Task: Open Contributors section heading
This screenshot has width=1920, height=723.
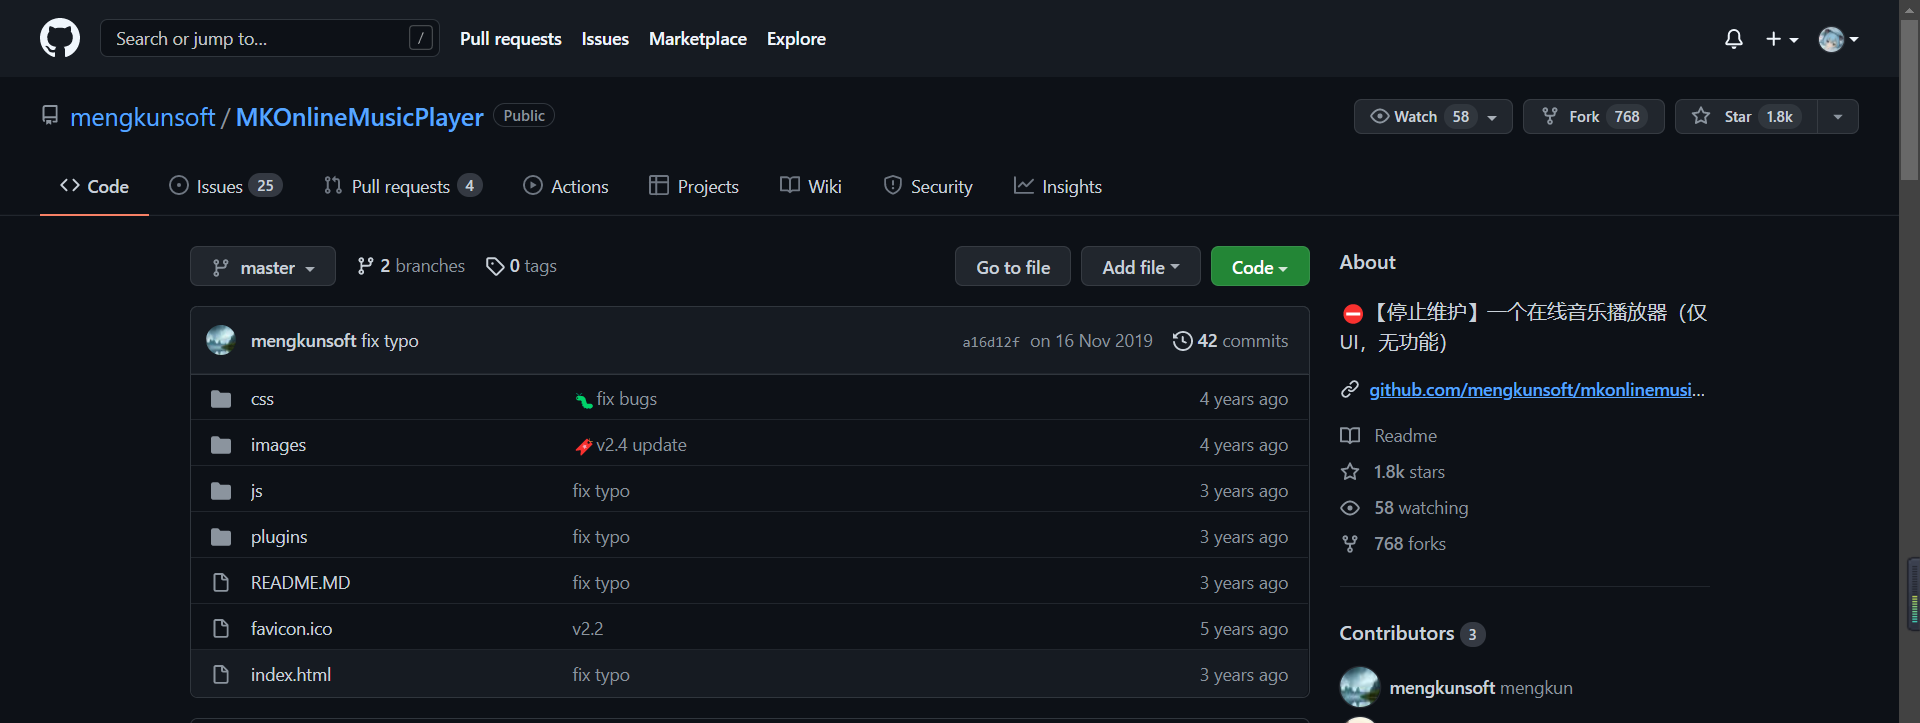Action: pyautogui.click(x=1412, y=634)
